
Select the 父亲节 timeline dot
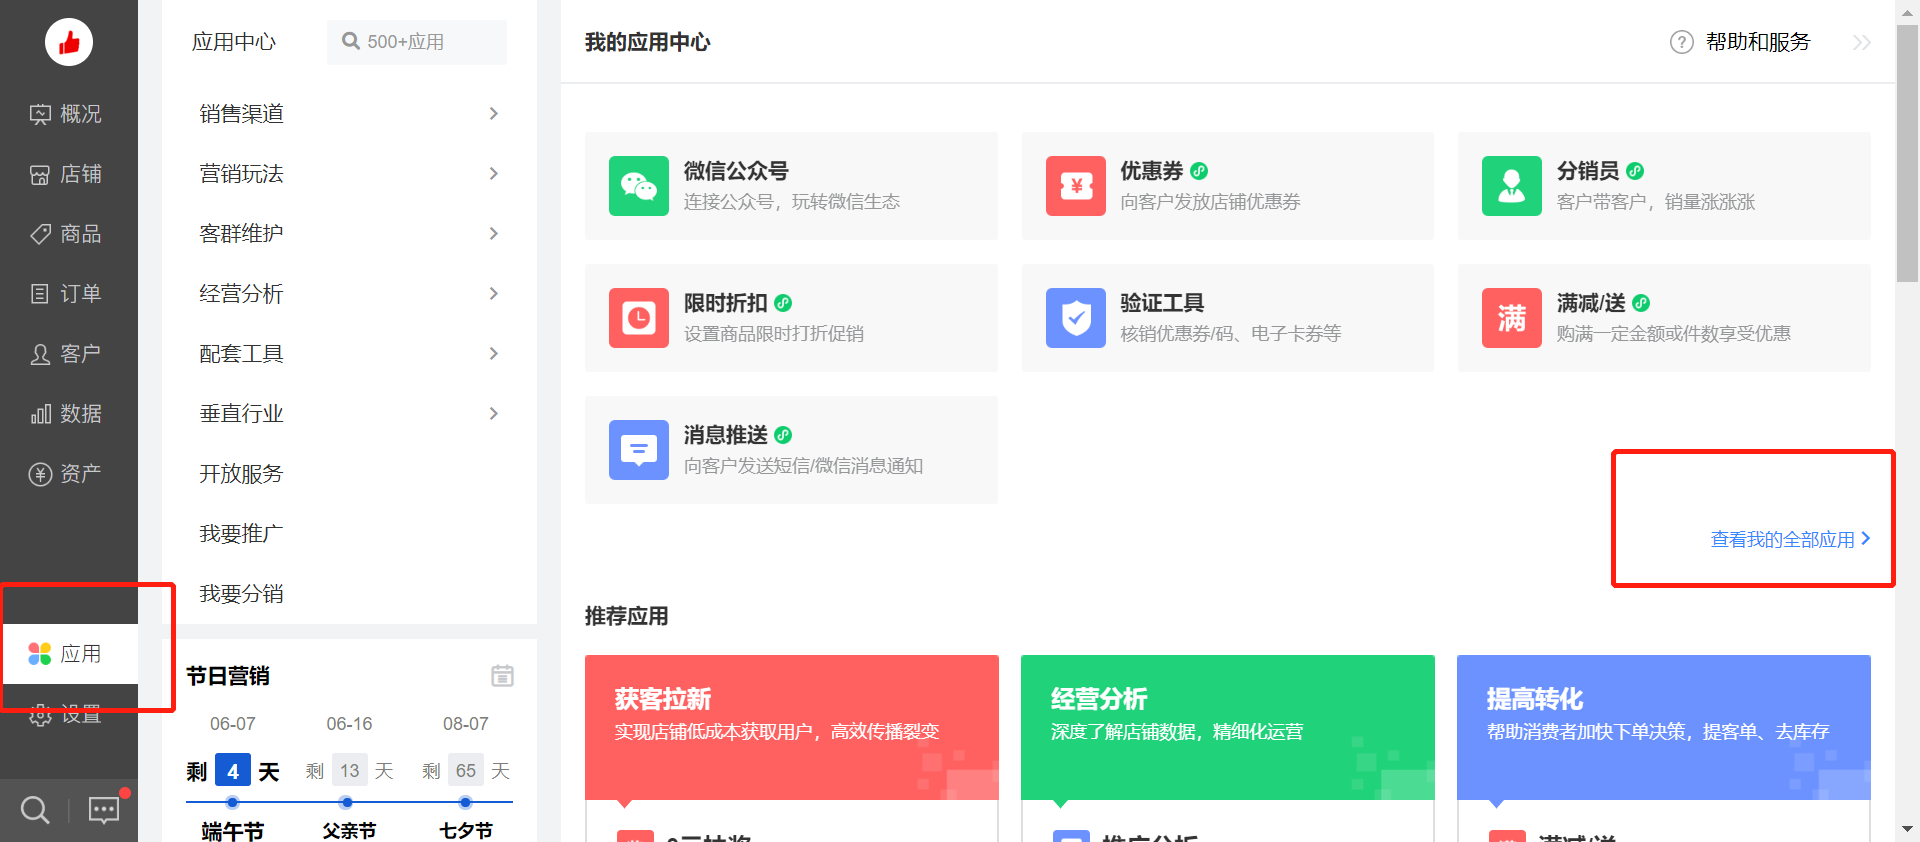click(x=347, y=802)
